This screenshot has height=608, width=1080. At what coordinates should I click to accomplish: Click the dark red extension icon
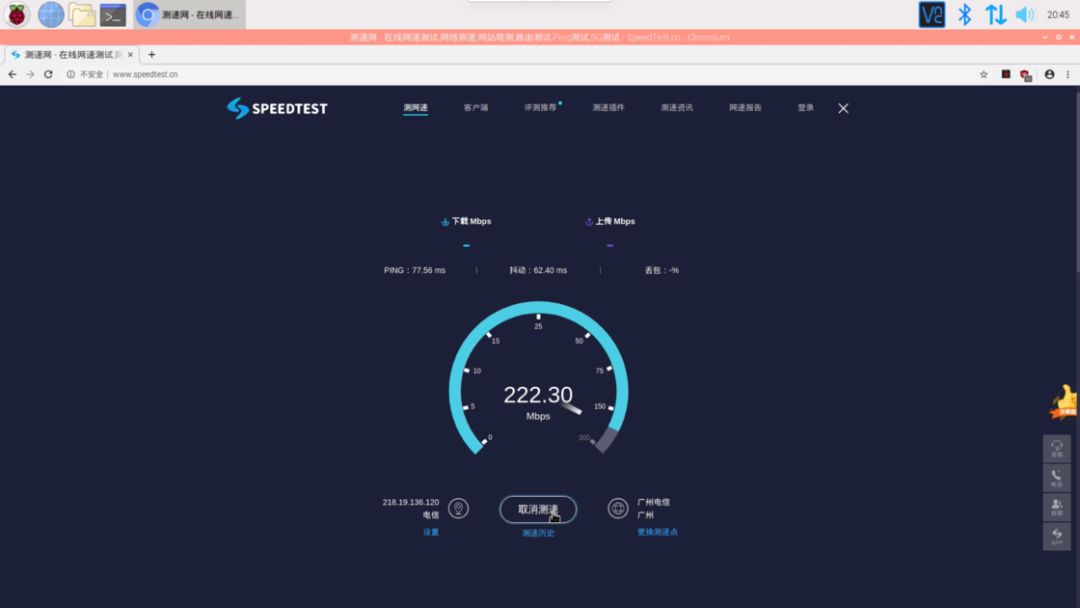tap(1006, 74)
